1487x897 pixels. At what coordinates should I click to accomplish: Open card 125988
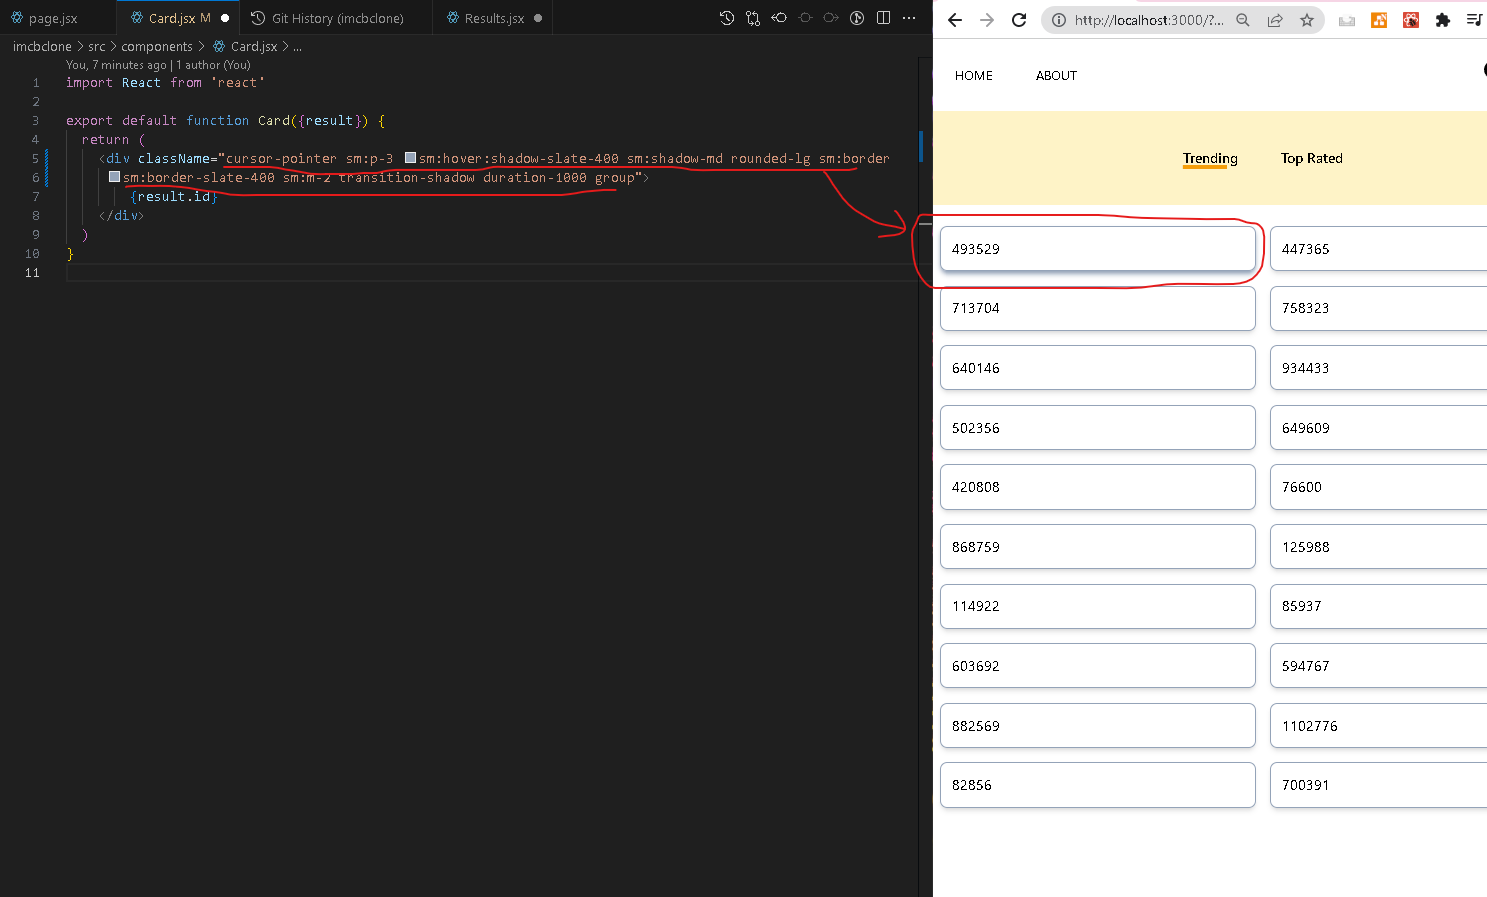tap(1378, 546)
